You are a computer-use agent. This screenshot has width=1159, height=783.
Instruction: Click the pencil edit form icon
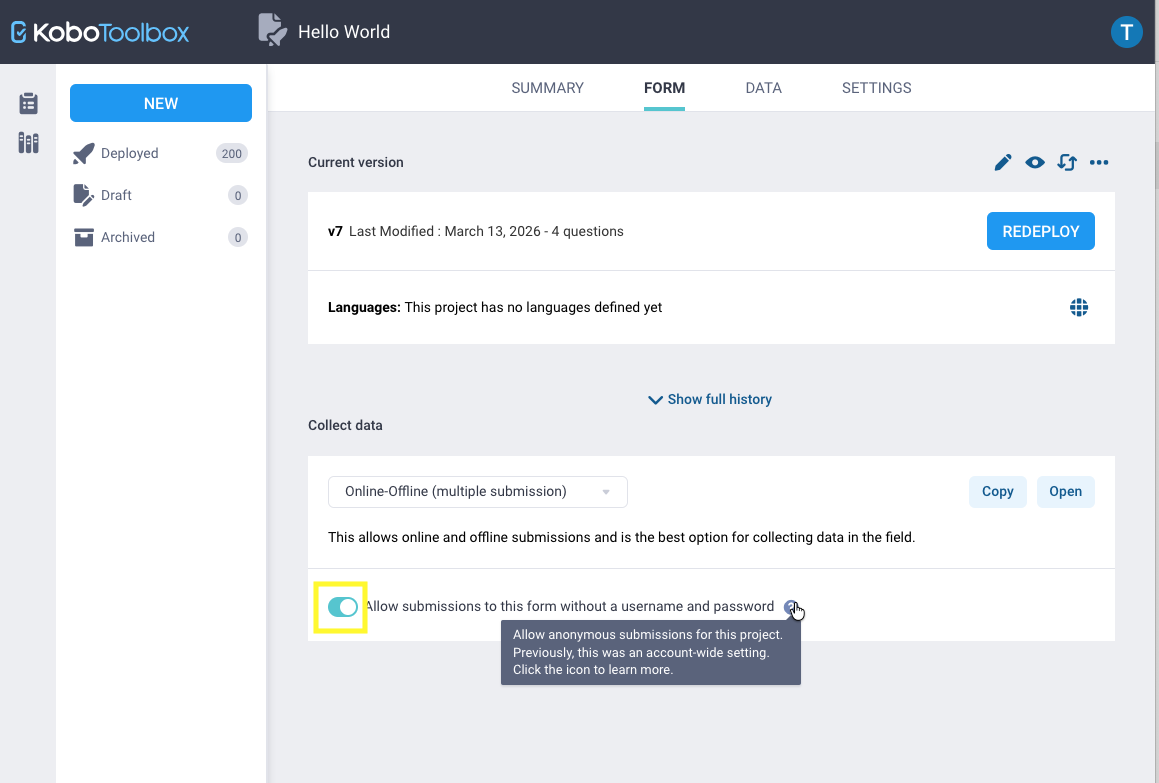(1003, 162)
